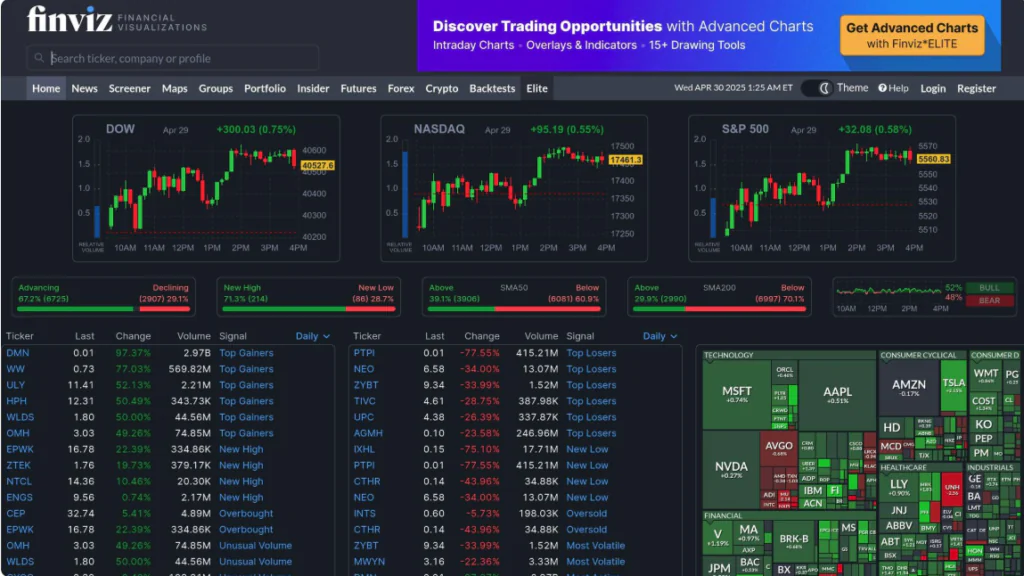Click New Low signal in IXHL row

pos(587,449)
